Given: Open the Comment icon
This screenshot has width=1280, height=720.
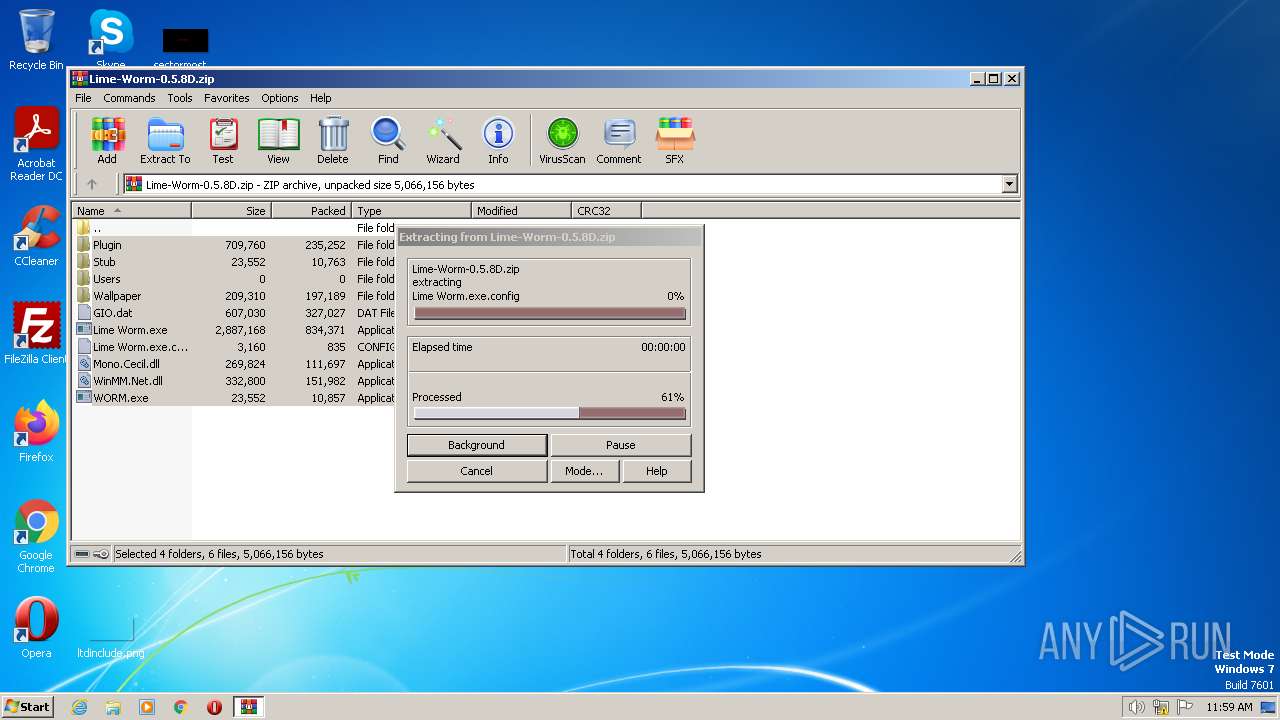Looking at the screenshot, I should [x=619, y=140].
